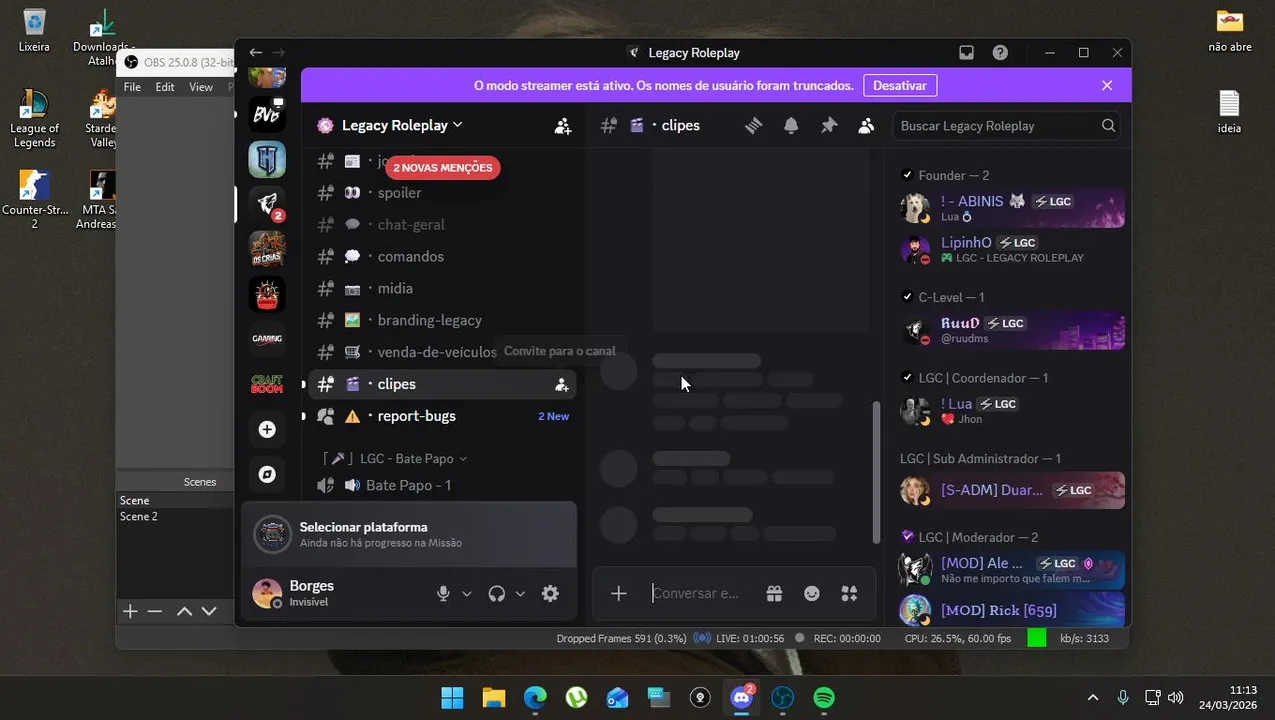Screen dimensions: 1275x720
Task: Open the Edit menu in OBS
Action: point(165,87)
